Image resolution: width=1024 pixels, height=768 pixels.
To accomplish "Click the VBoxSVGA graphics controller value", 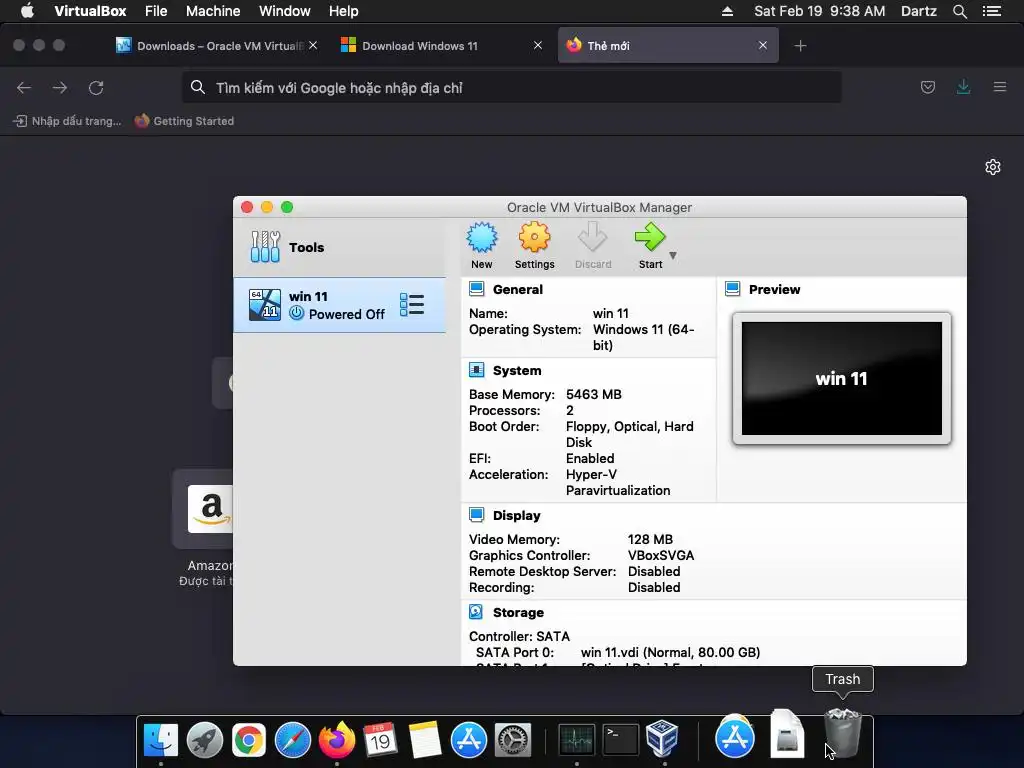I will tap(661, 556).
